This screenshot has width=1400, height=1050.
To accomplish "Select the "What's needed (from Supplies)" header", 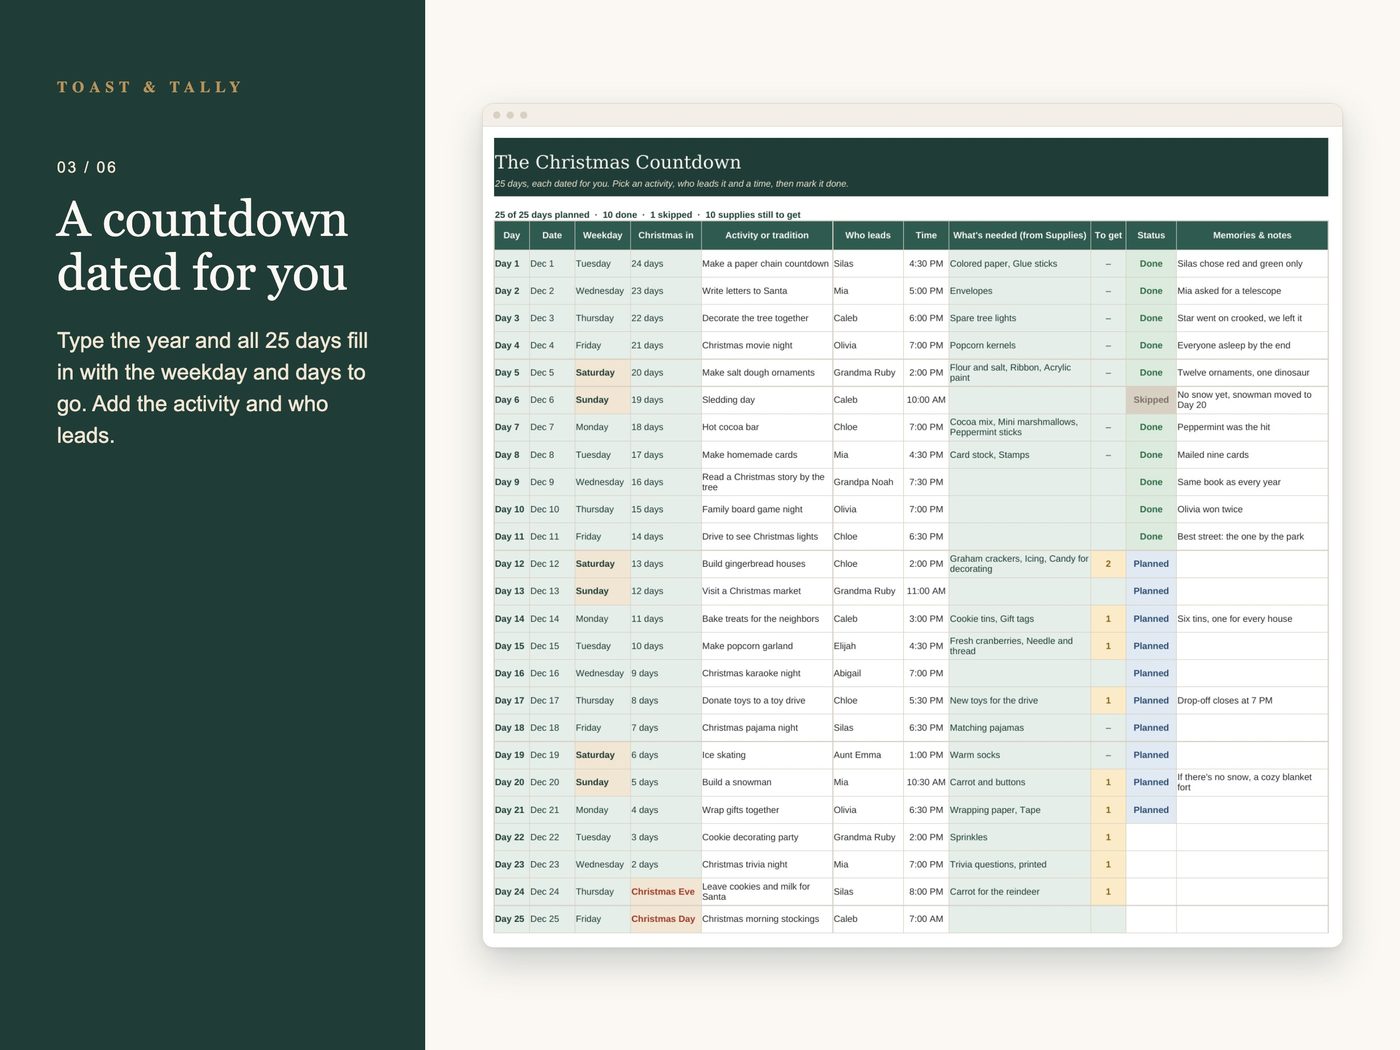I will tap(1019, 236).
